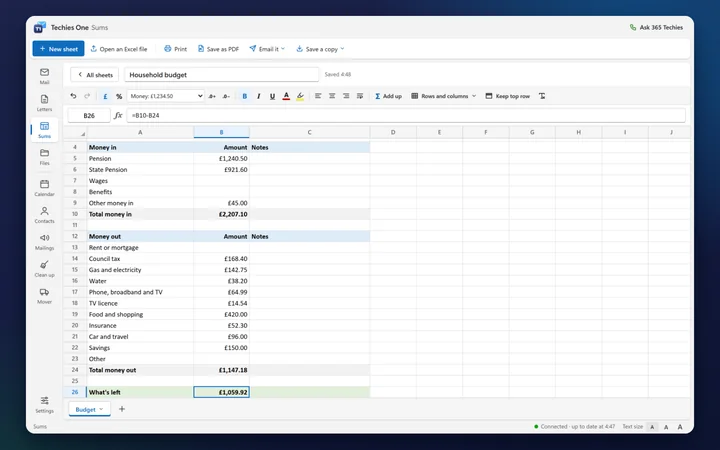This screenshot has width=720, height=450.
Task: Decrease decimal places
Action: [226, 96]
